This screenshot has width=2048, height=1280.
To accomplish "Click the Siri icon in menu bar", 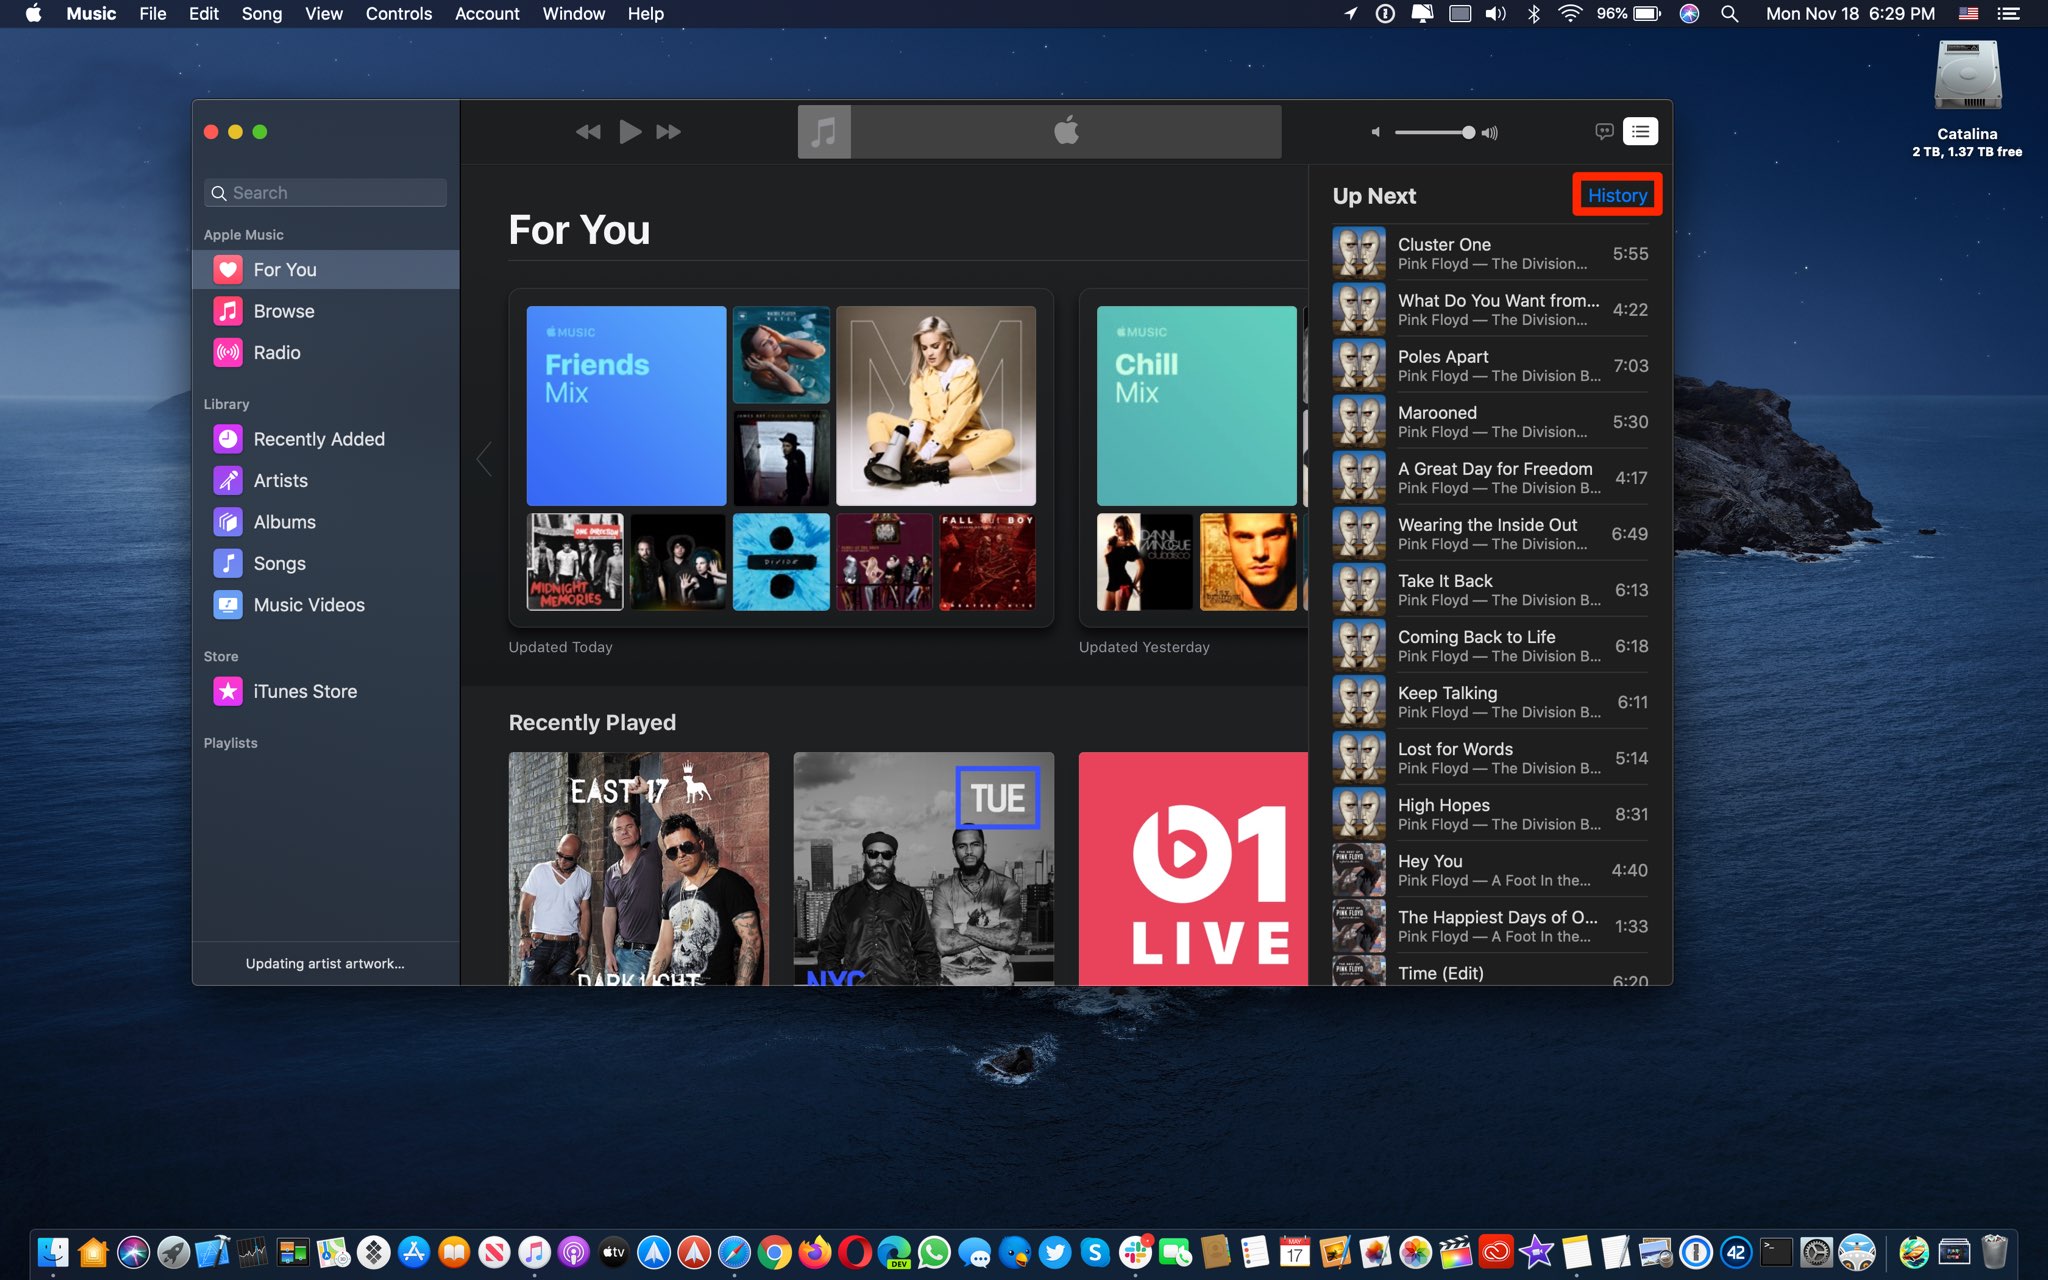I will 1689,14.
